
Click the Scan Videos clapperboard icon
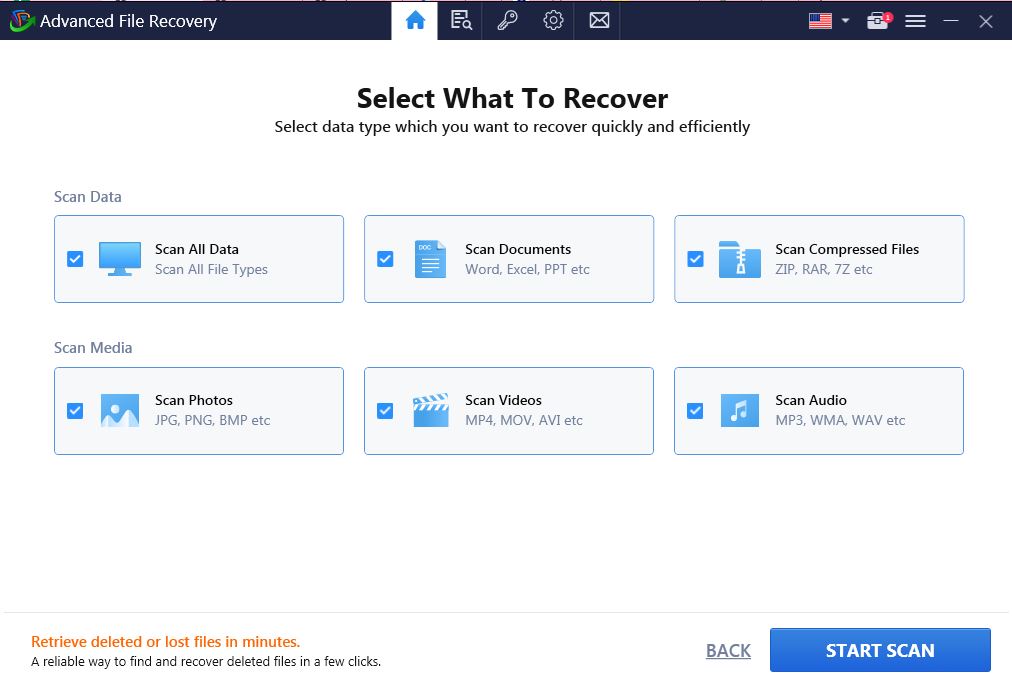point(430,410)
